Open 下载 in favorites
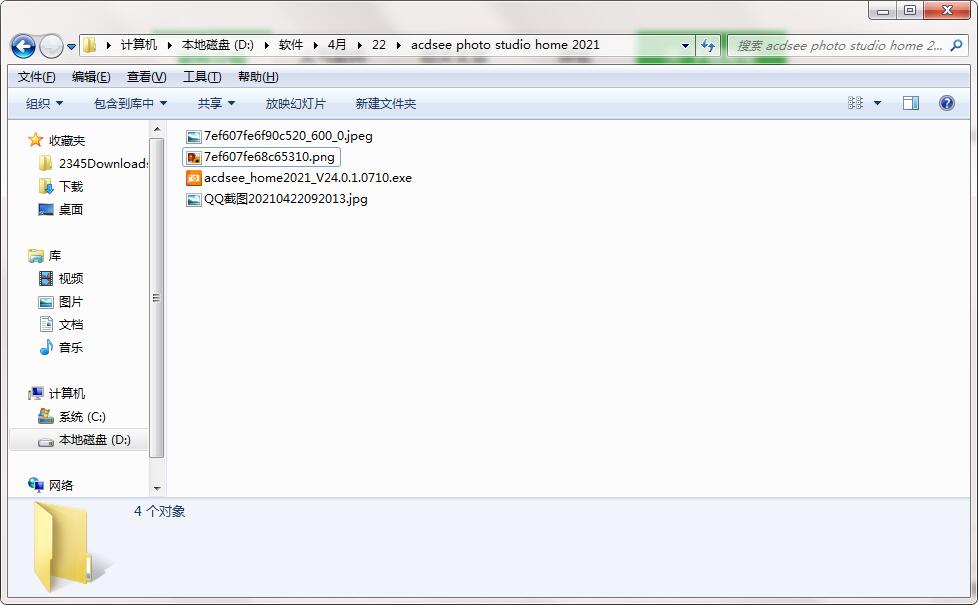This screenshot has height=605, width=978. tap(71, 186)
